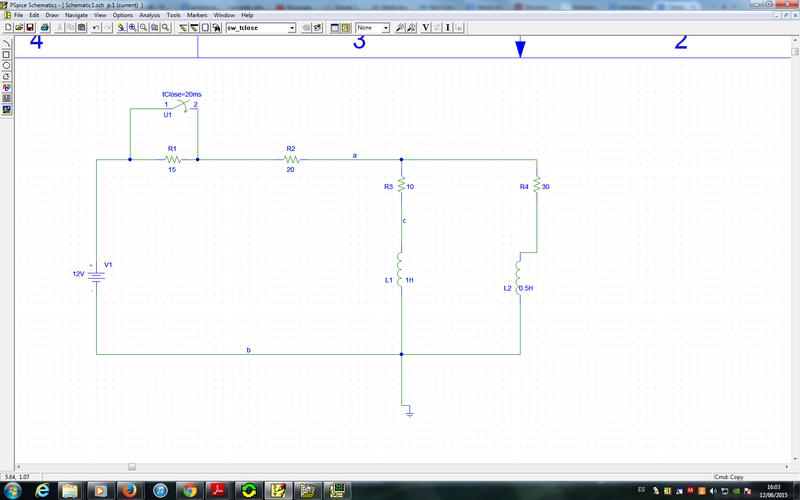Image resolution: width=800 pixels, height=500 pixels.
Task: Click the Windows Start button
Action: pyautogui.click(x=14, y=490)
